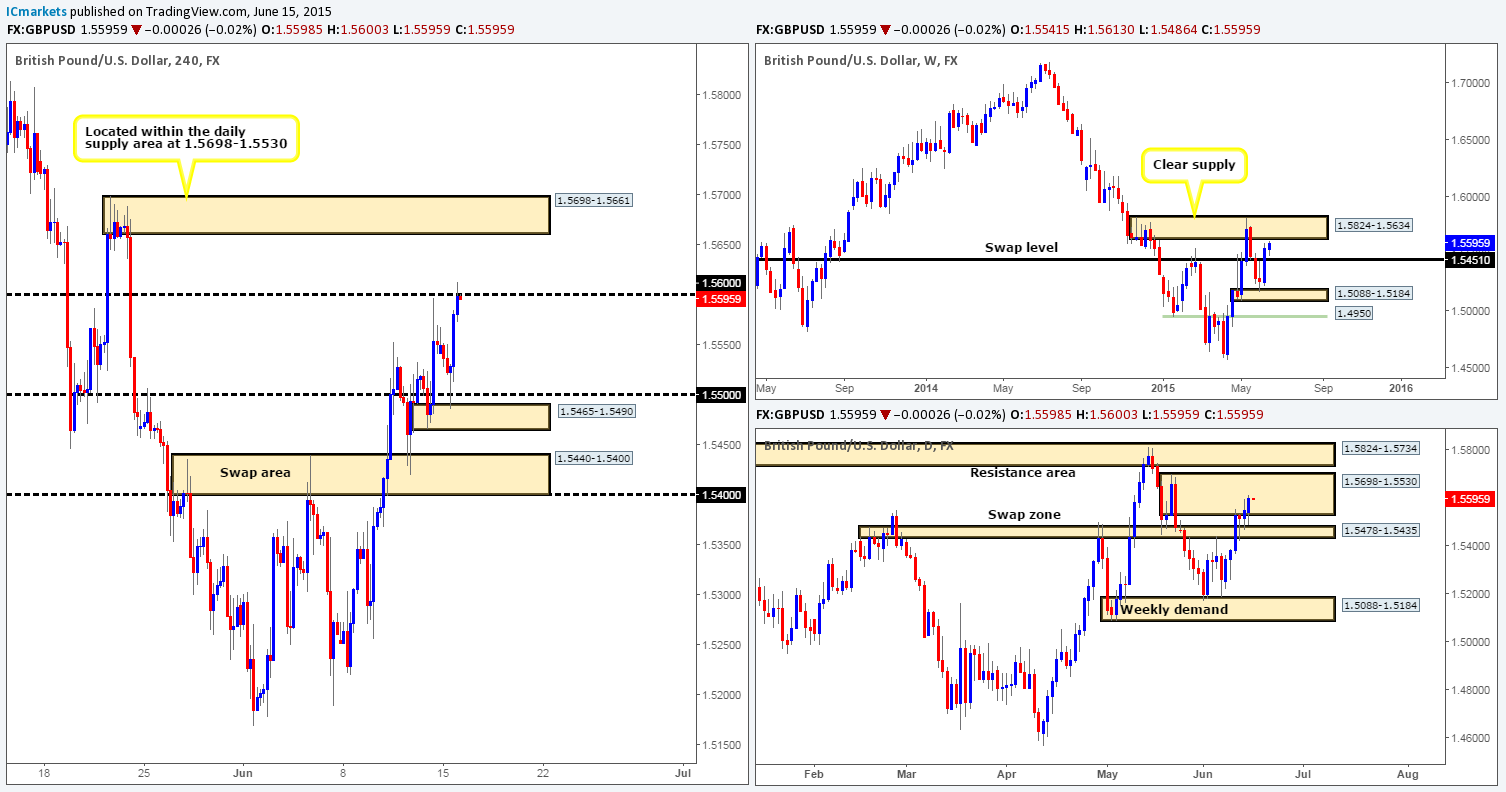Select the Swap zone box on daily chart
Viewport: 1506px width, 792px height.
coord(1097,532)
